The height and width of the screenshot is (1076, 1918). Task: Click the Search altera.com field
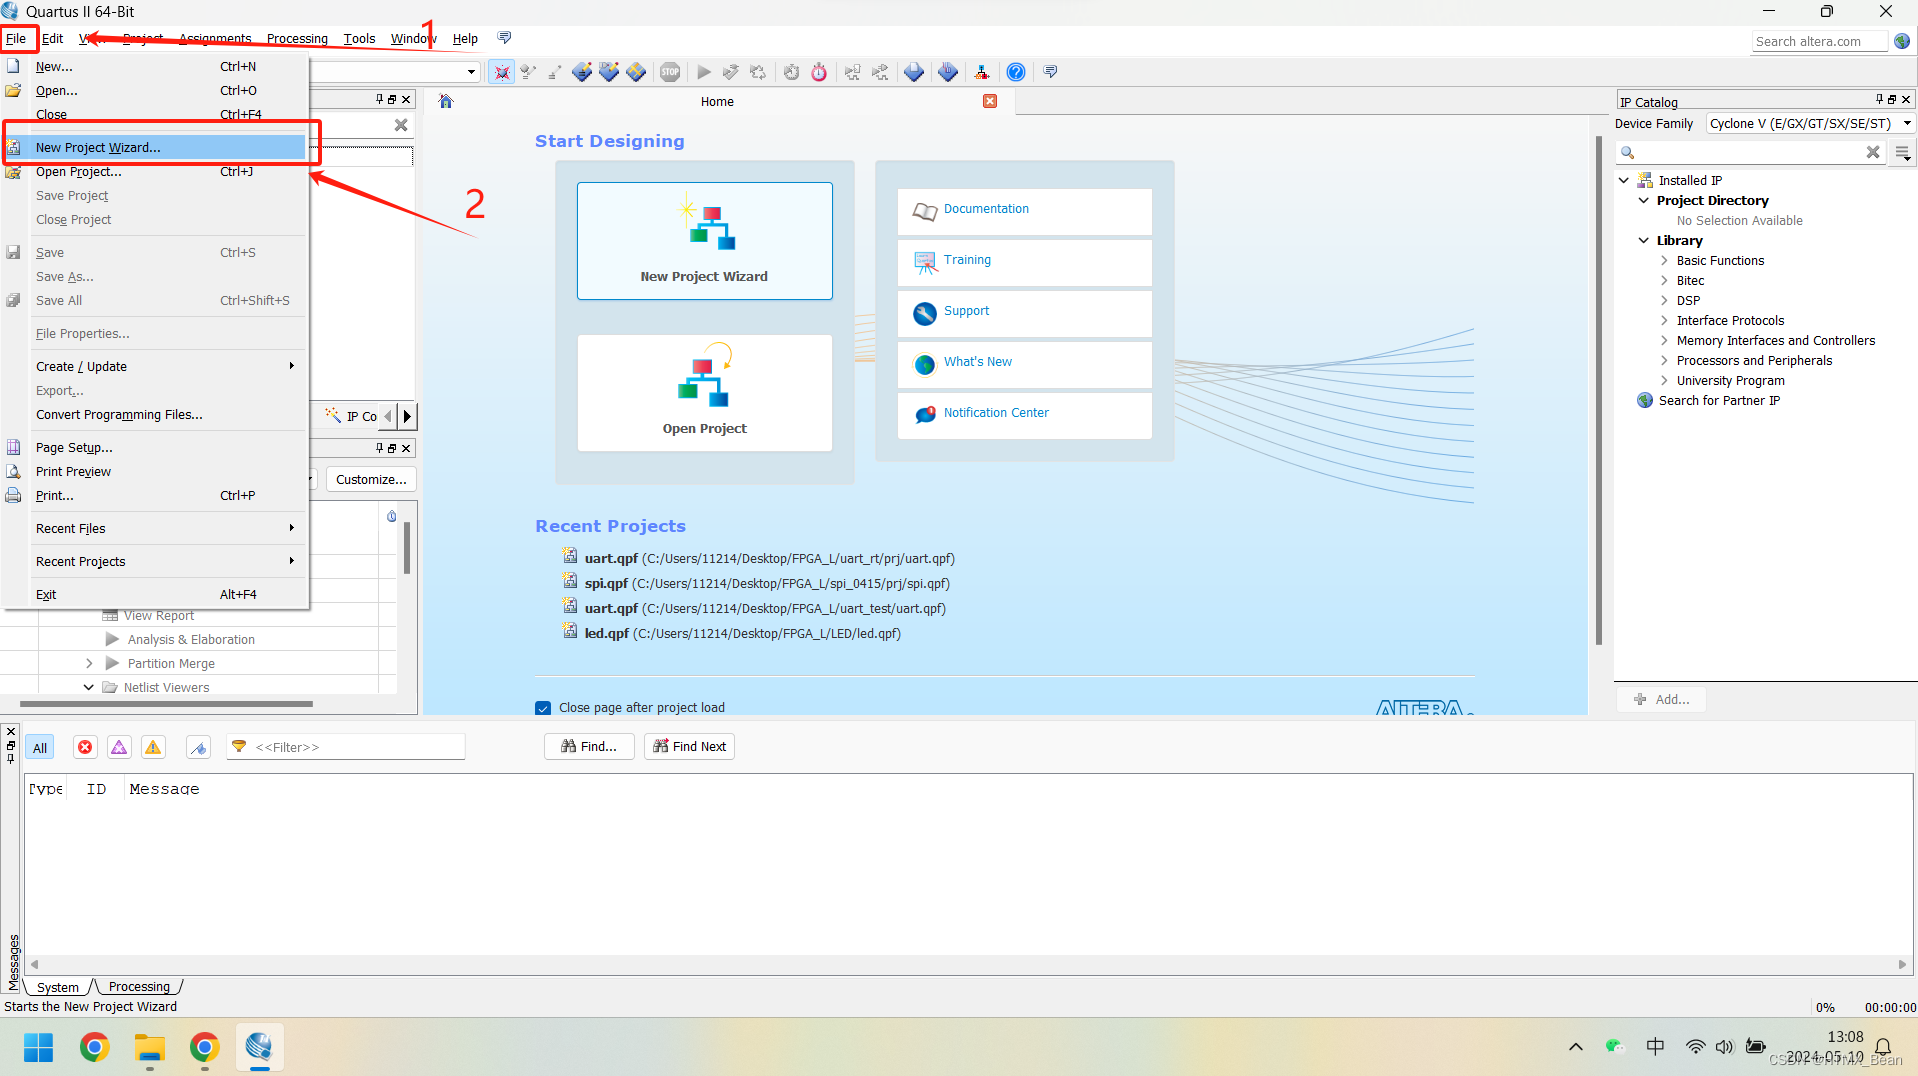click(x=1819, y=41)
